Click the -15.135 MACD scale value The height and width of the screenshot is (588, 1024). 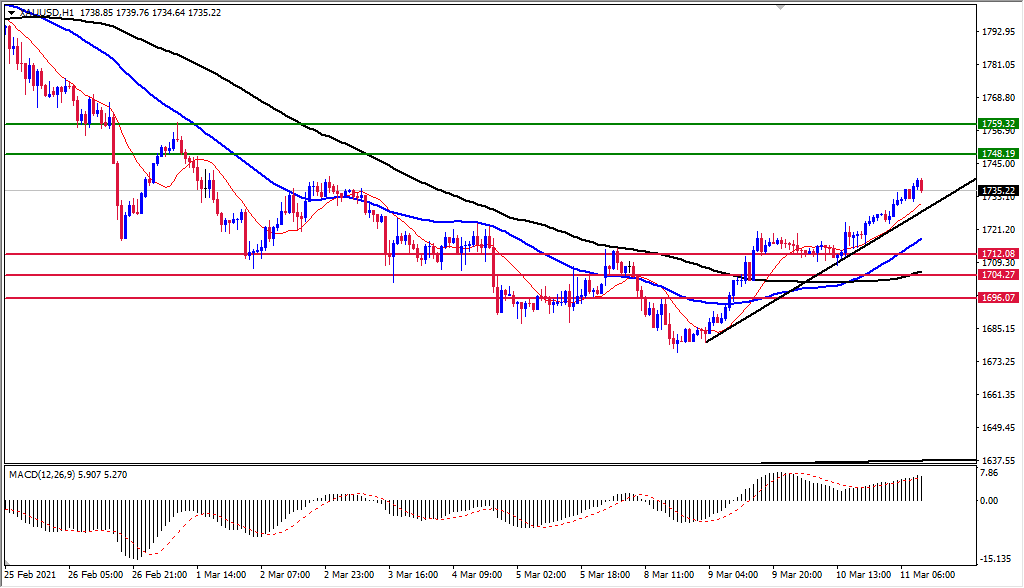point(996,559)
